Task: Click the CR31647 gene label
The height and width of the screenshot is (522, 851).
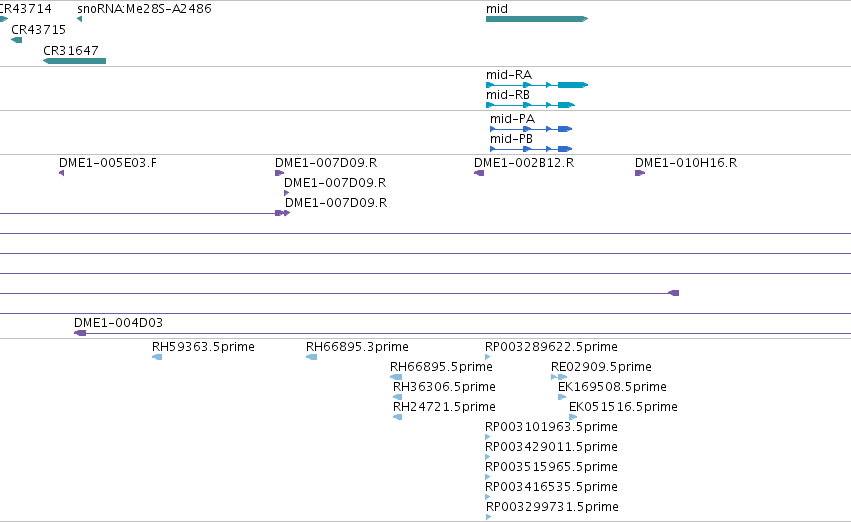Action: 71,50
